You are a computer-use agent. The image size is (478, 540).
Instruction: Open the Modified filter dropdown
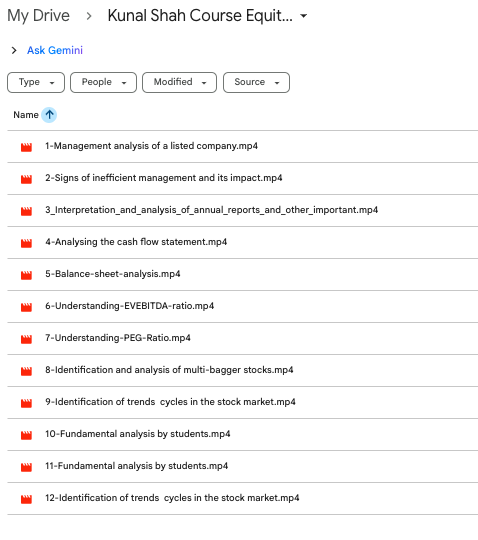point(179,82)
